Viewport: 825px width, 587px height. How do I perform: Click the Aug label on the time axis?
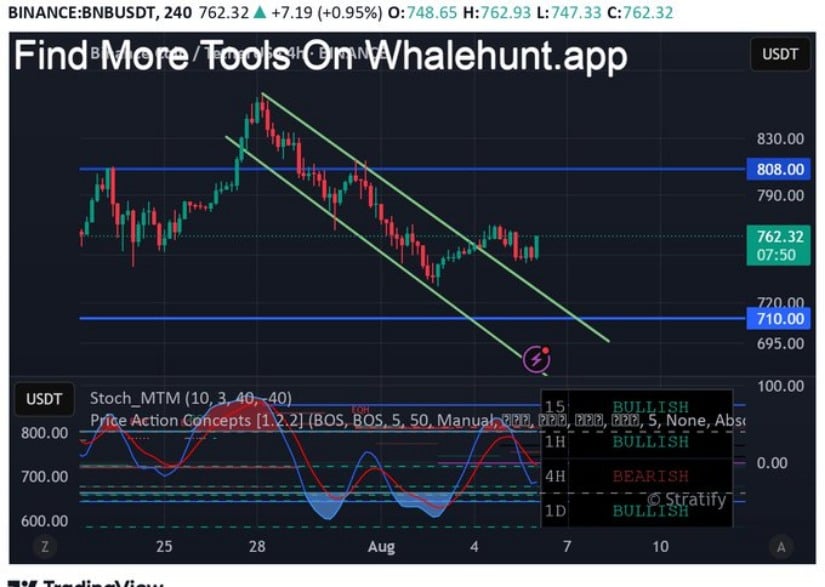pos(381,547)
